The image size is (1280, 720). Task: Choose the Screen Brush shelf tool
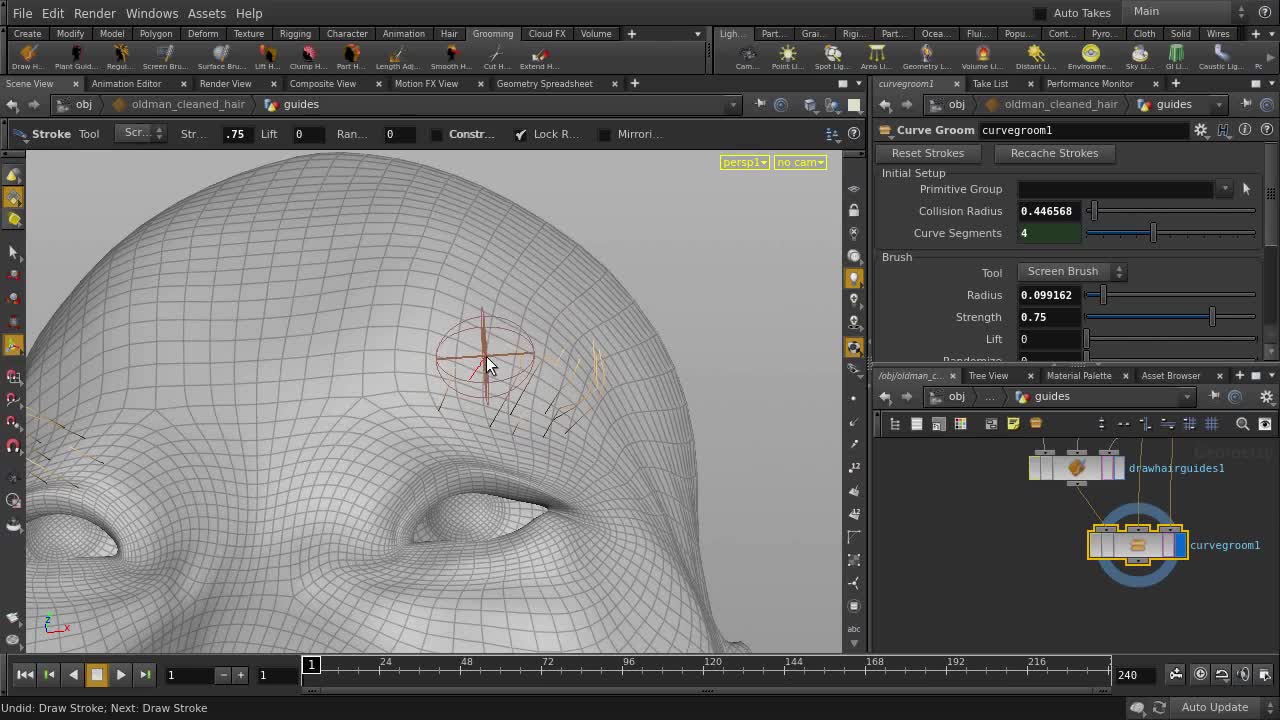click(x=164, y=57)
